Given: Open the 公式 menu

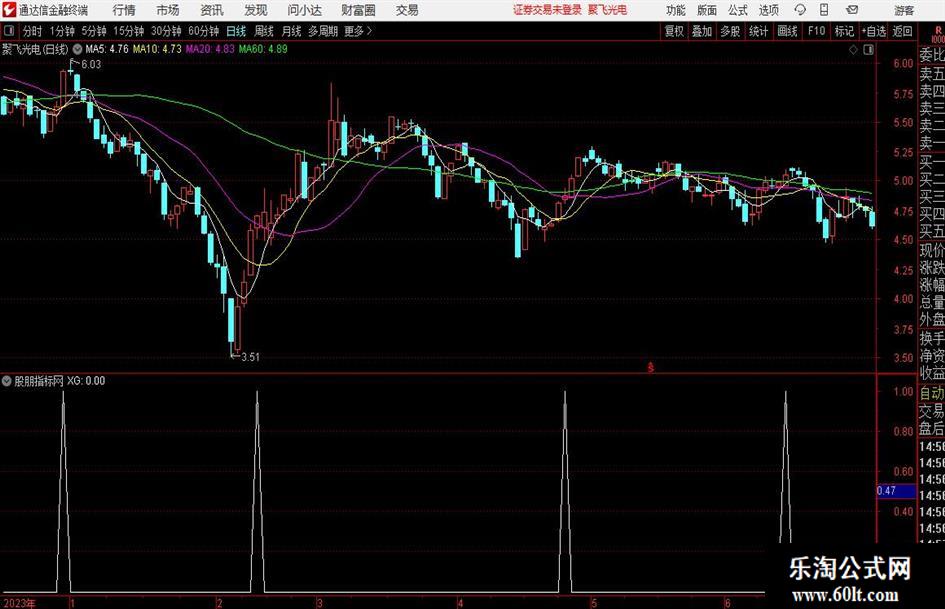Looking at the screenshot, I should click(738, 10).
